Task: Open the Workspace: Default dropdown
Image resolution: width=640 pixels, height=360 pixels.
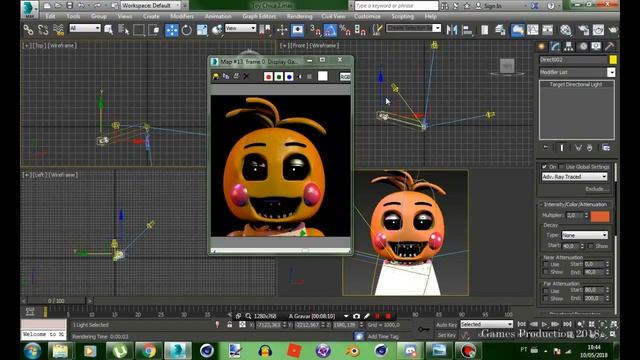Action: click(x=151, y=5)
